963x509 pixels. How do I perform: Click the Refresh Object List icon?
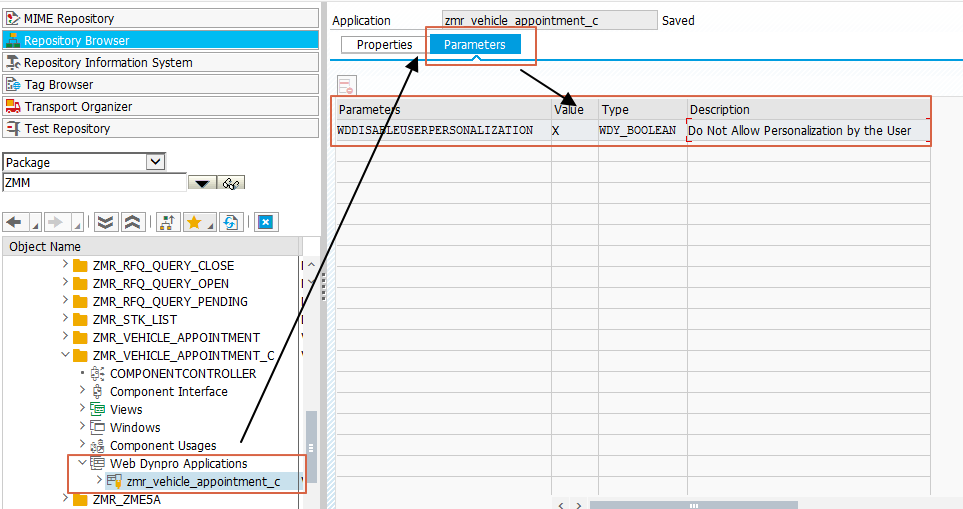click(x=232, y=222)
